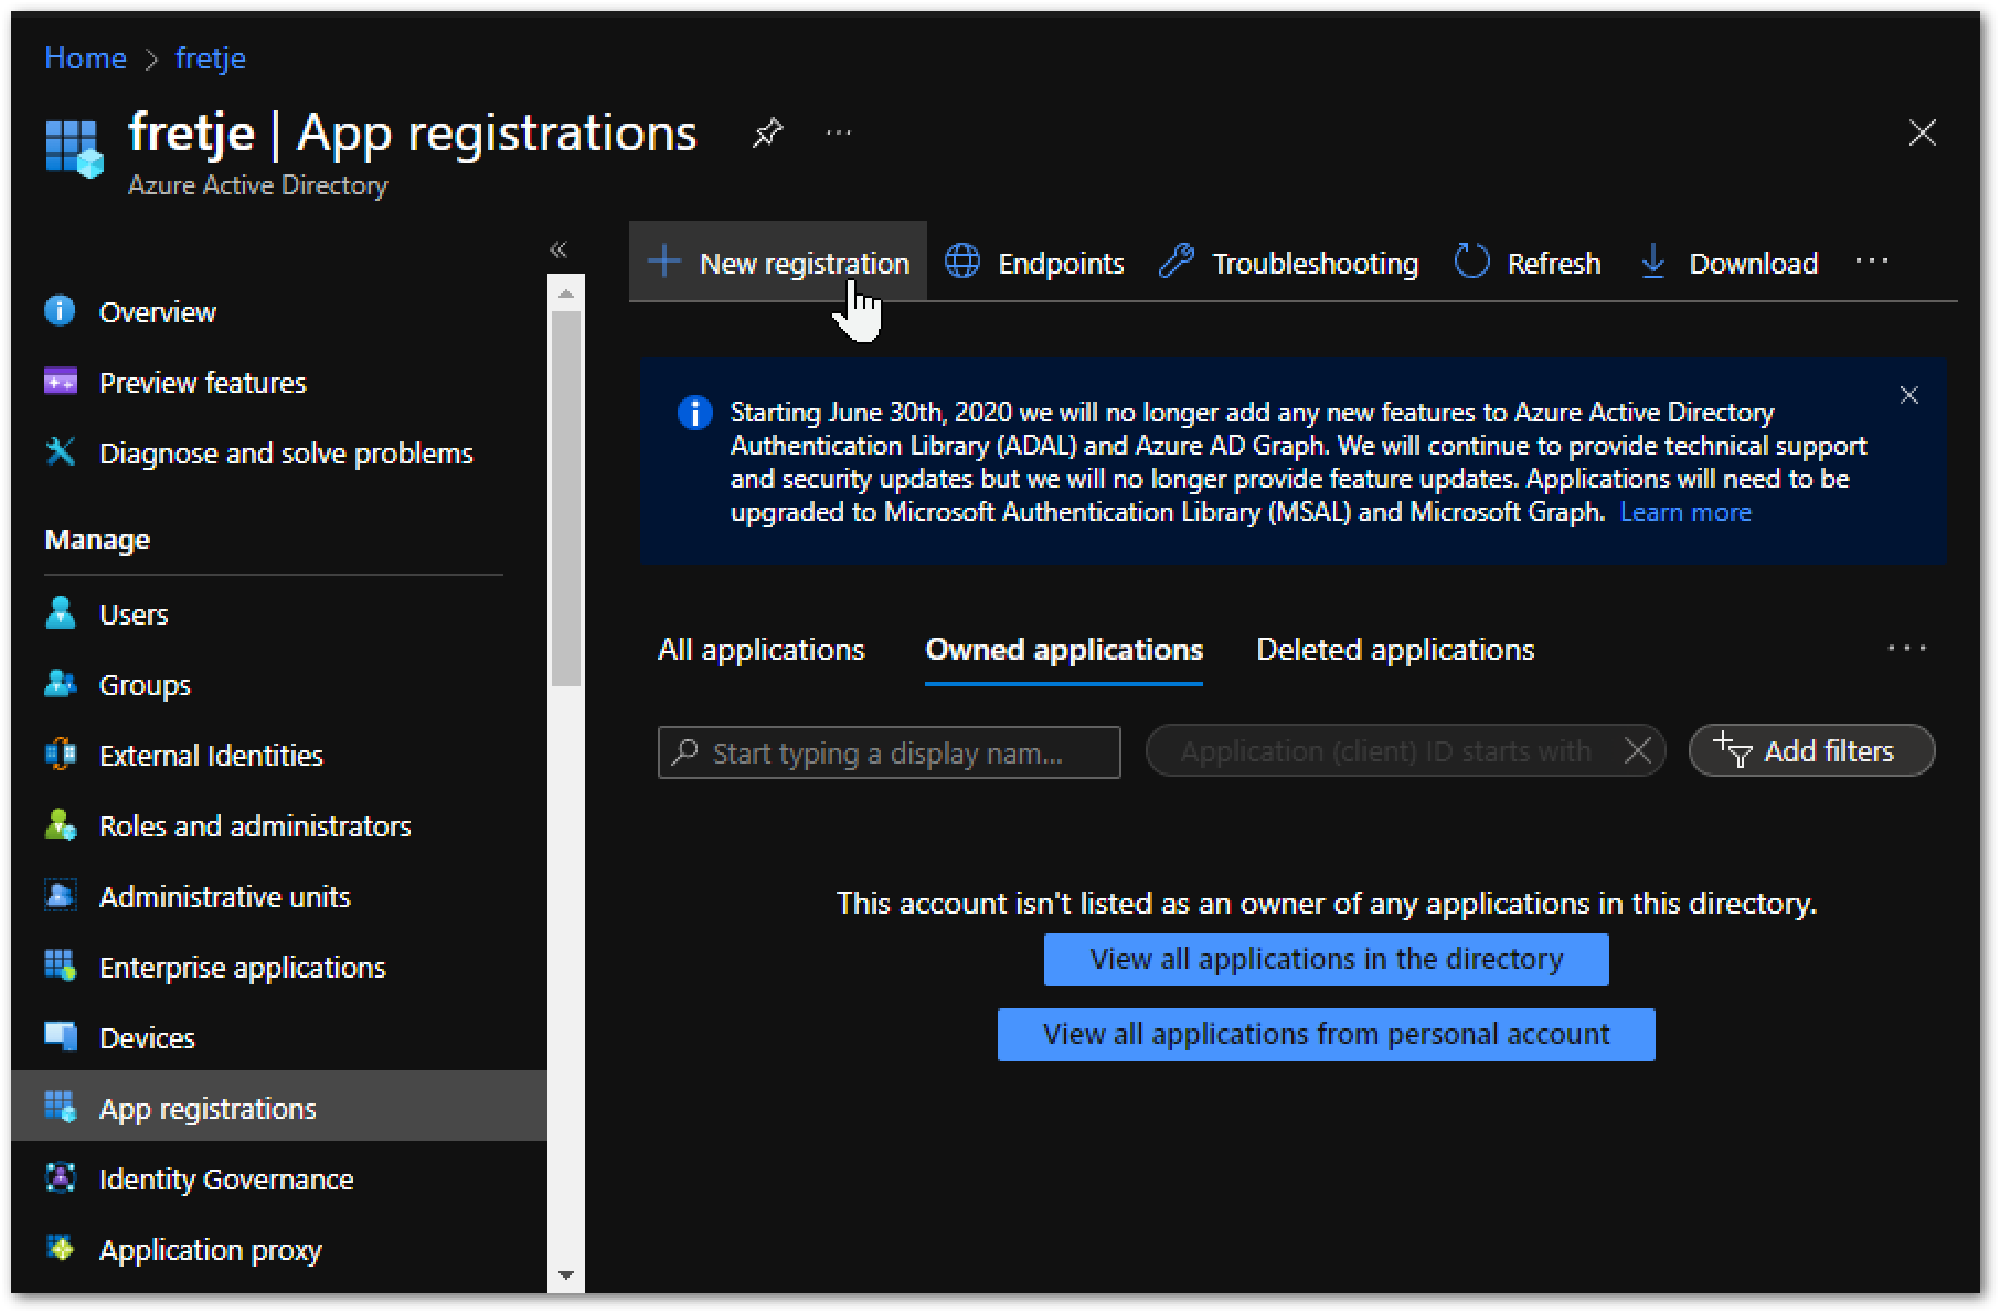Viewport: 2000px width, 1313px height.
Task: Collapse the left navigation pane
Action: 558,249
